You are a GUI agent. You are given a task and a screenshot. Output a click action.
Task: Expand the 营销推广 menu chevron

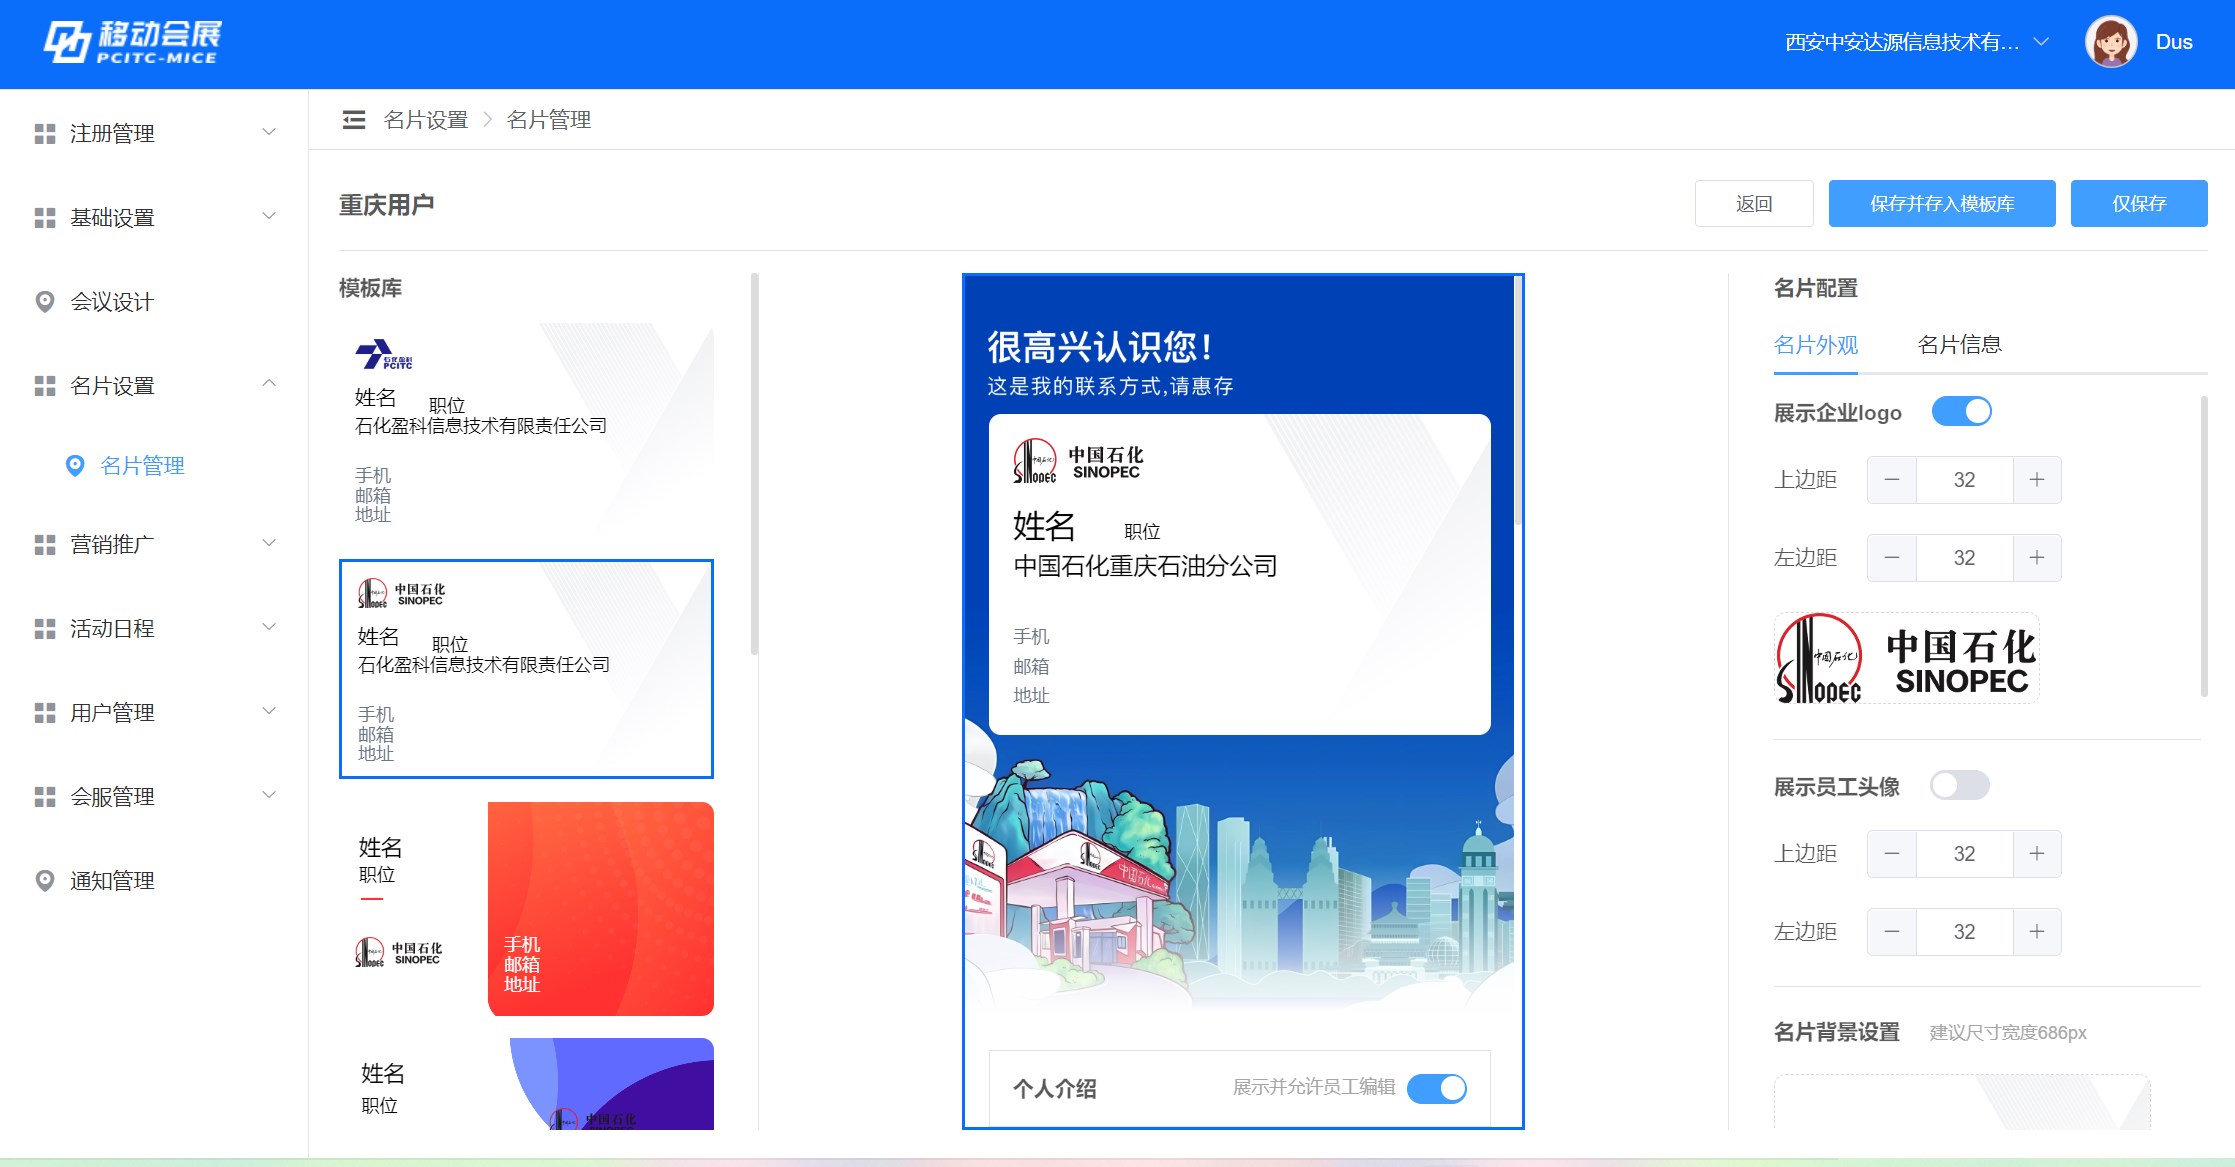click(x=269, y=543)
